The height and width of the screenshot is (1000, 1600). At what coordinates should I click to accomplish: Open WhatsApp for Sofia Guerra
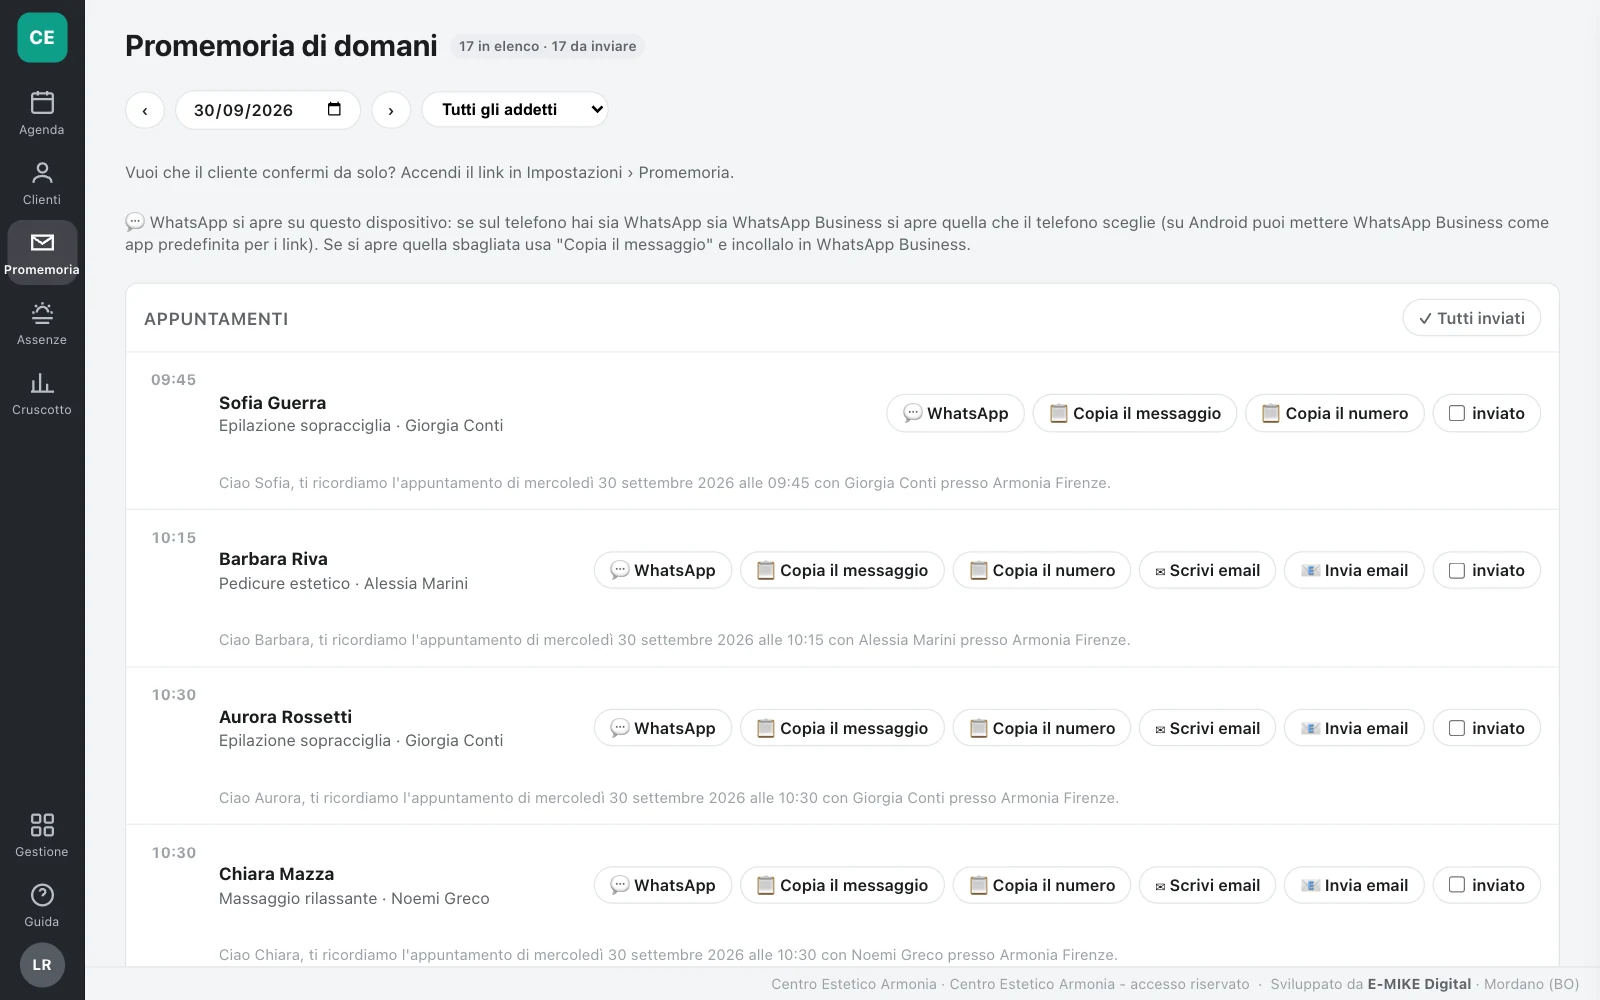click(x=955, y=413)
